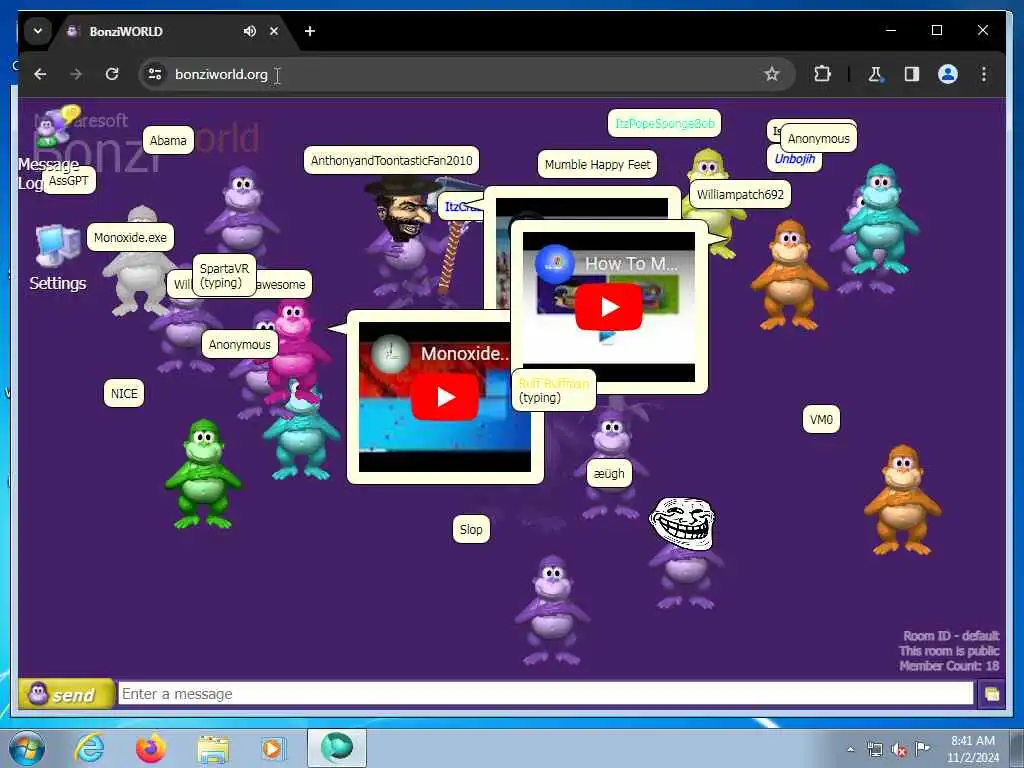1024x768 pixels.
Task: Focus the Enter a message field
Action: [545, 694]
